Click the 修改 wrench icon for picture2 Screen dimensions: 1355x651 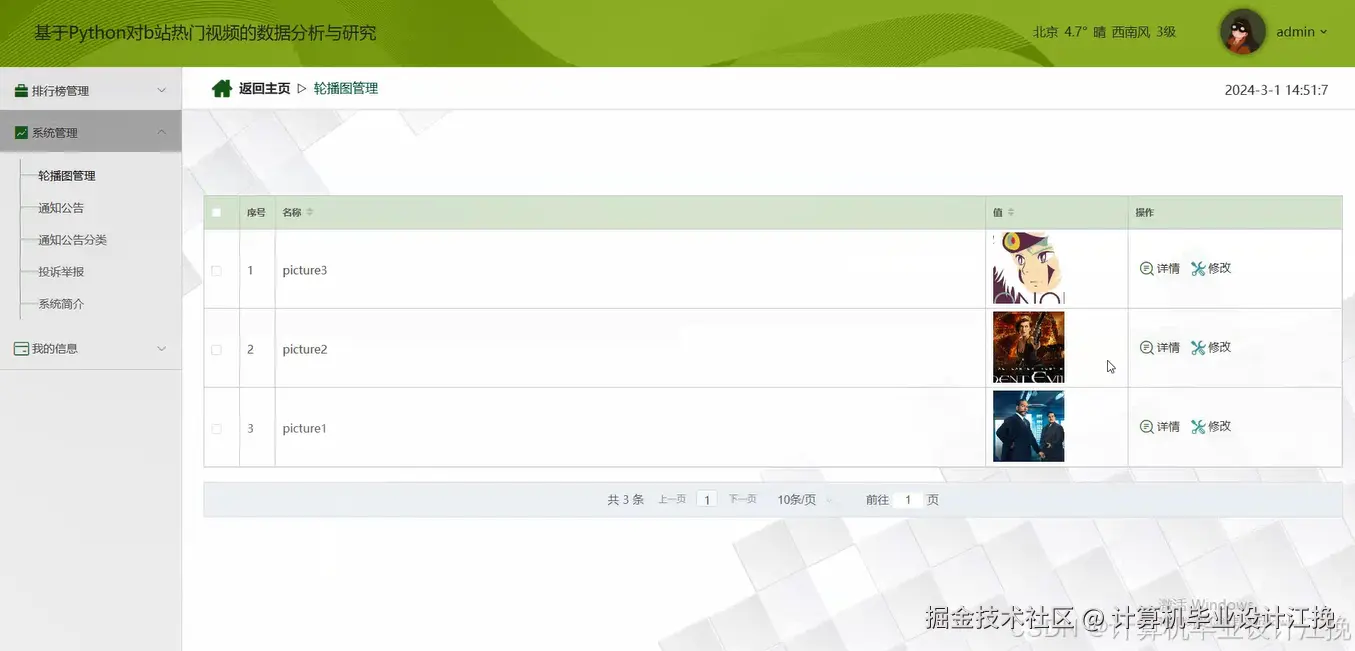[1197, 347]
